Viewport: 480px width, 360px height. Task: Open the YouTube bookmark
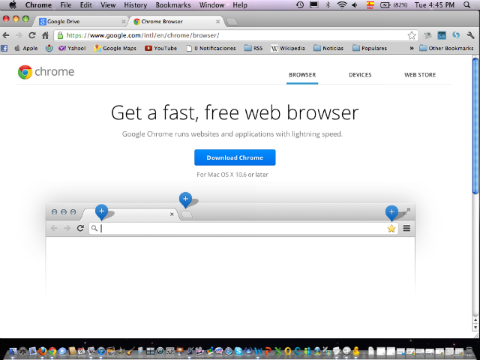click(161, 48)
